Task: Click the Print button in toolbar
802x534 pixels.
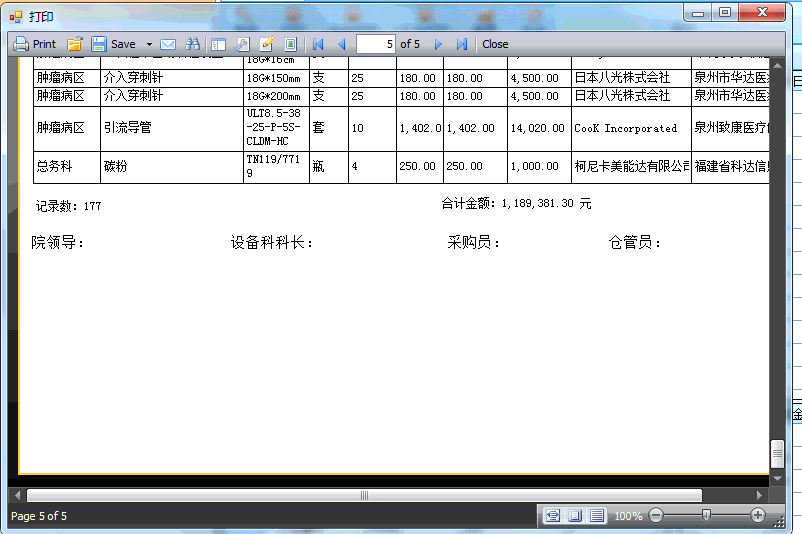Action: (x=34, y=44)
